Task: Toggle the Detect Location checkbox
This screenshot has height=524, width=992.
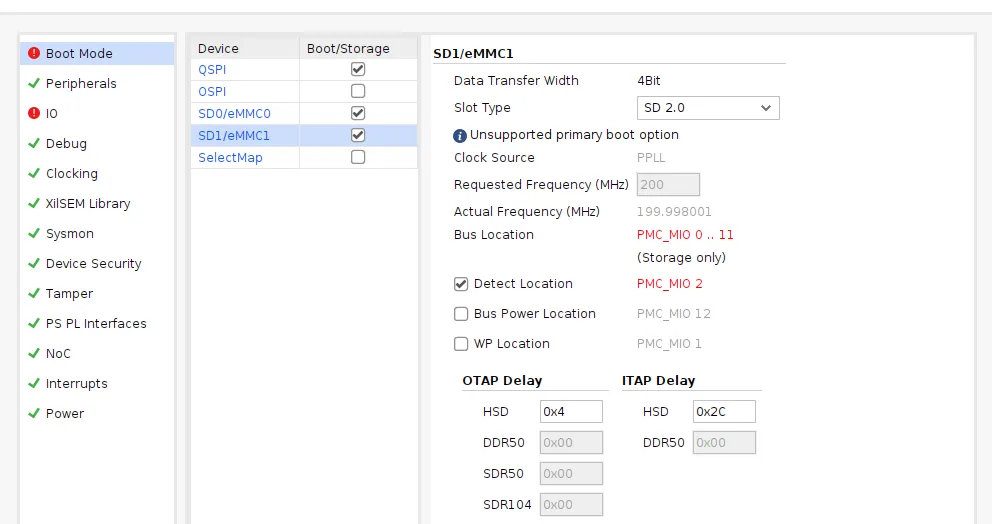Action: (461, 284)
